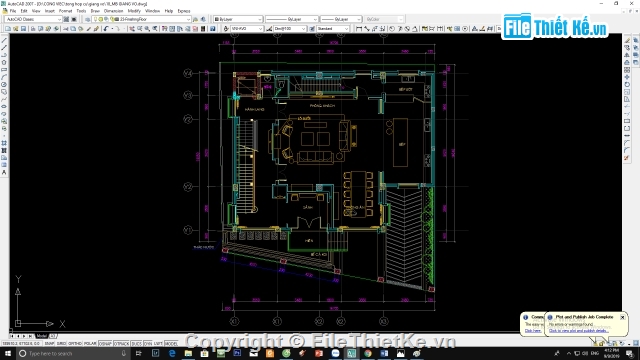This screenshot has height=360, width=640.
Task: Open the Modify menu
Action: [134, 11]
